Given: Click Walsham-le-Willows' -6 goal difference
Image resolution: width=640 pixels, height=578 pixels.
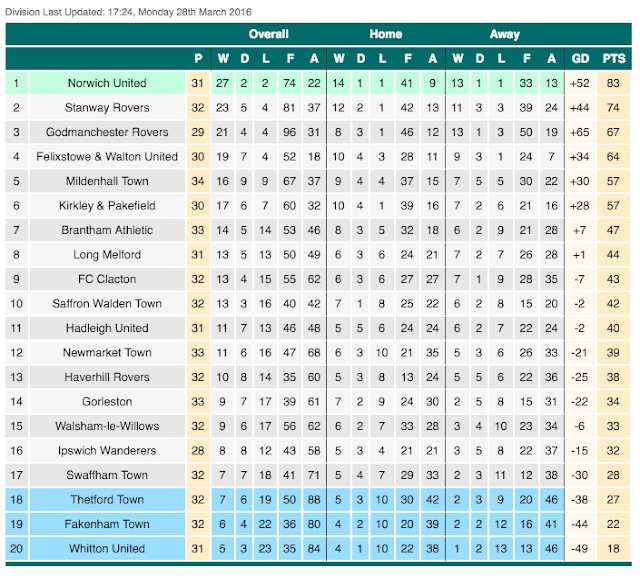Looking at the screenshot, I should click(x=580, y=426).
